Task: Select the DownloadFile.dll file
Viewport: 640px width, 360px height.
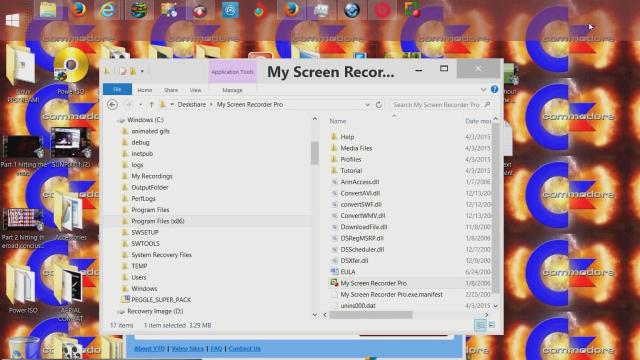Action: point(364,227)
